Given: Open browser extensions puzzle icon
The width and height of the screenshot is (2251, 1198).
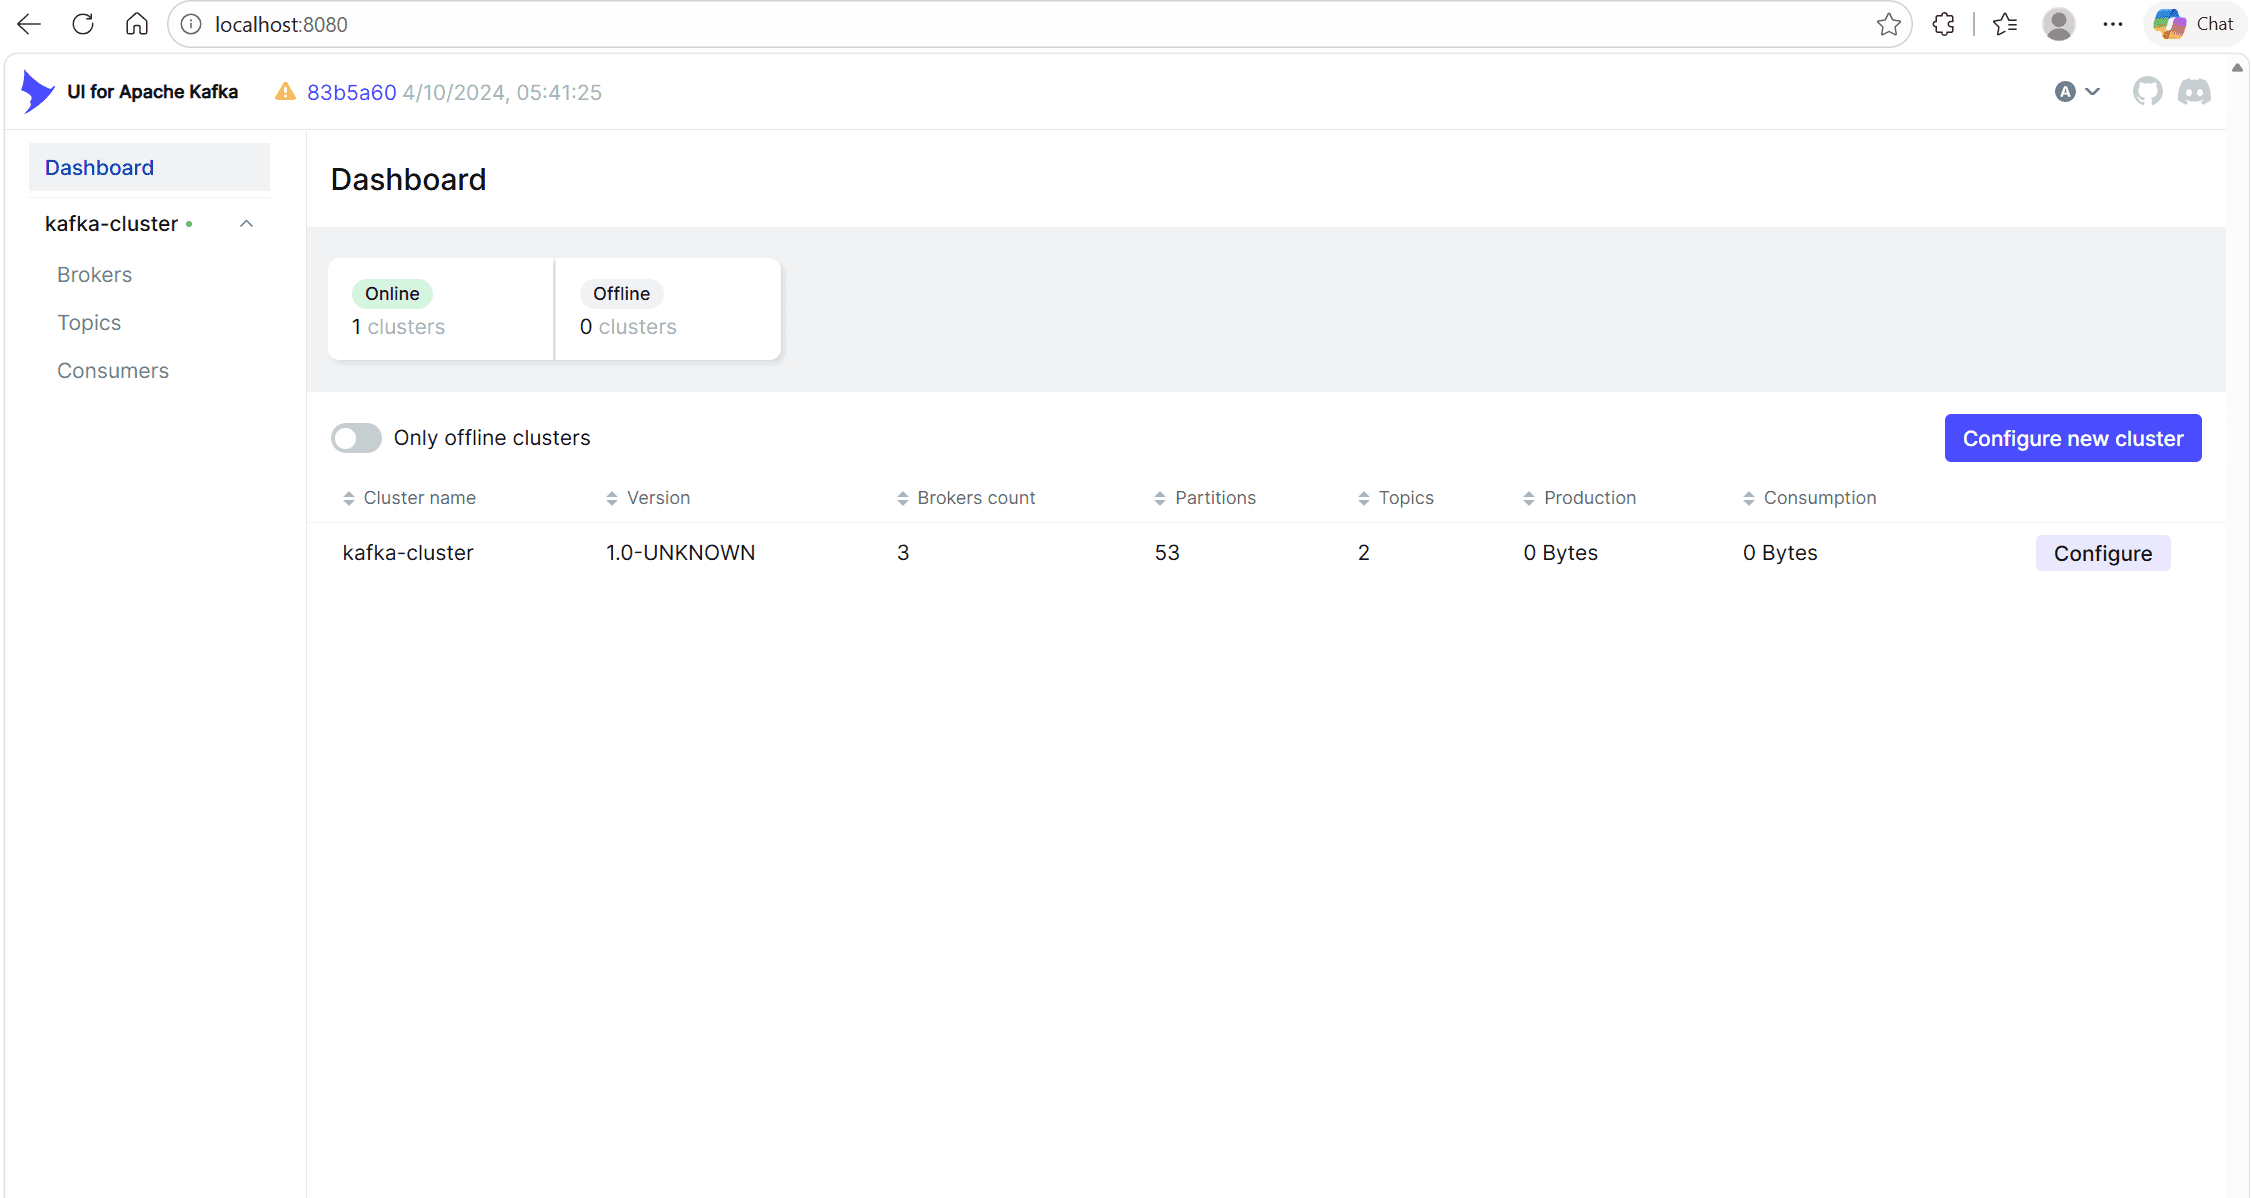Looking at the screenshot, I should [x=1943, y=24].
